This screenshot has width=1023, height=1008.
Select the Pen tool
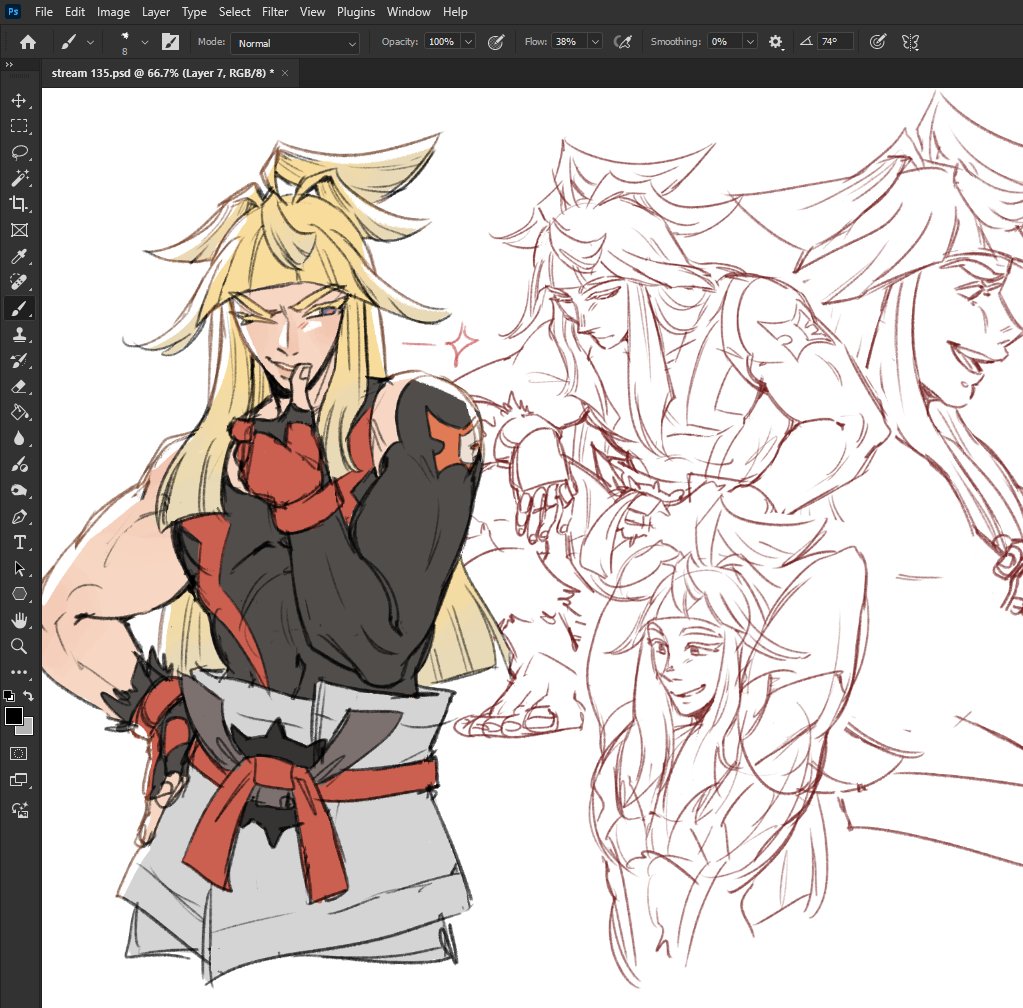click(x=19, y=517)
